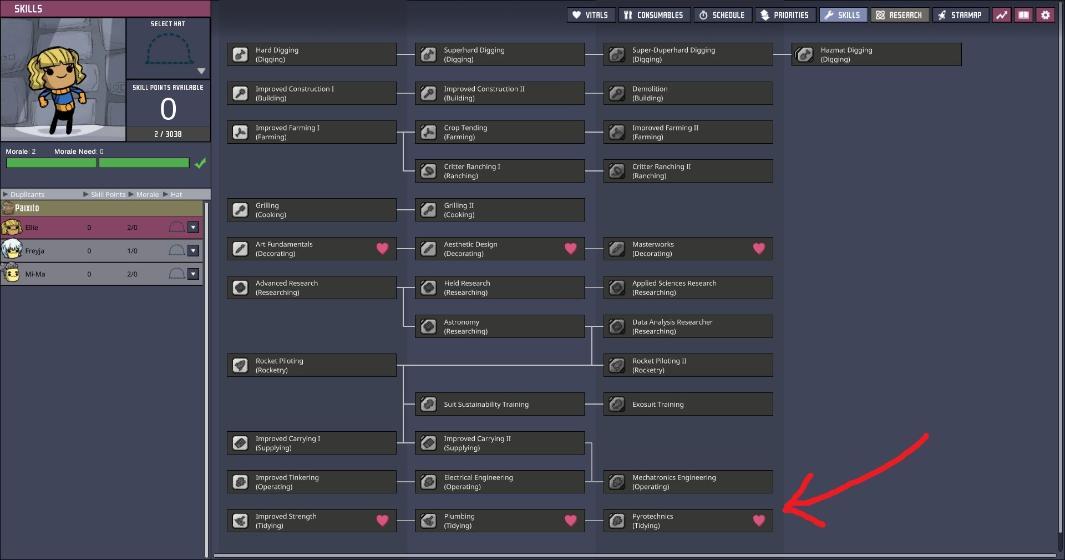Open the Vitals tab
The height and width of the screenshot is (560, 1065).
click(591, 15)
